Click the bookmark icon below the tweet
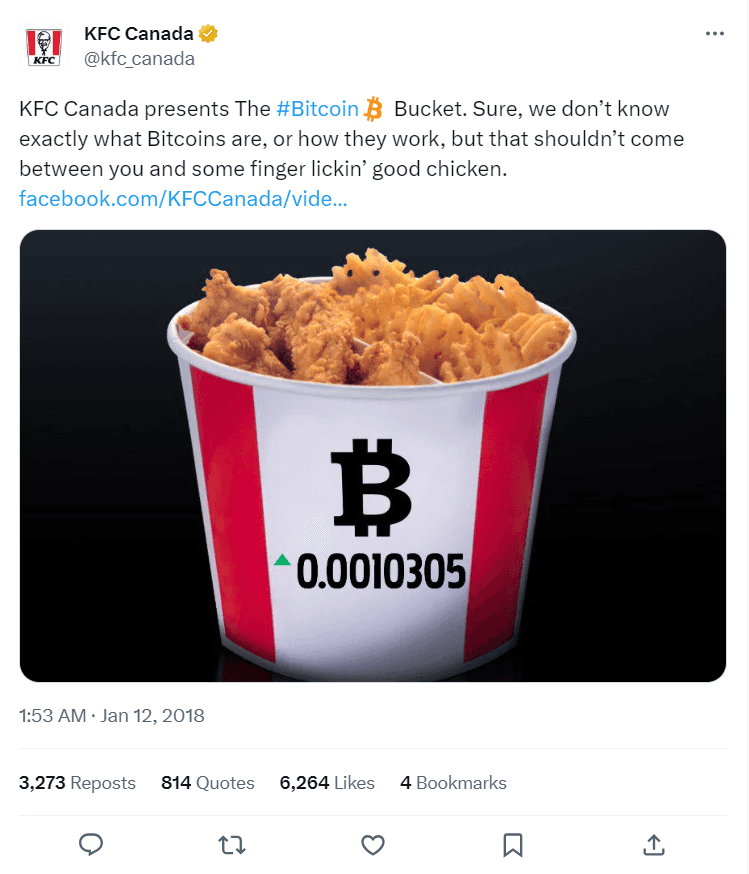Viewport: 749px width, 874px height. [513, 845]
